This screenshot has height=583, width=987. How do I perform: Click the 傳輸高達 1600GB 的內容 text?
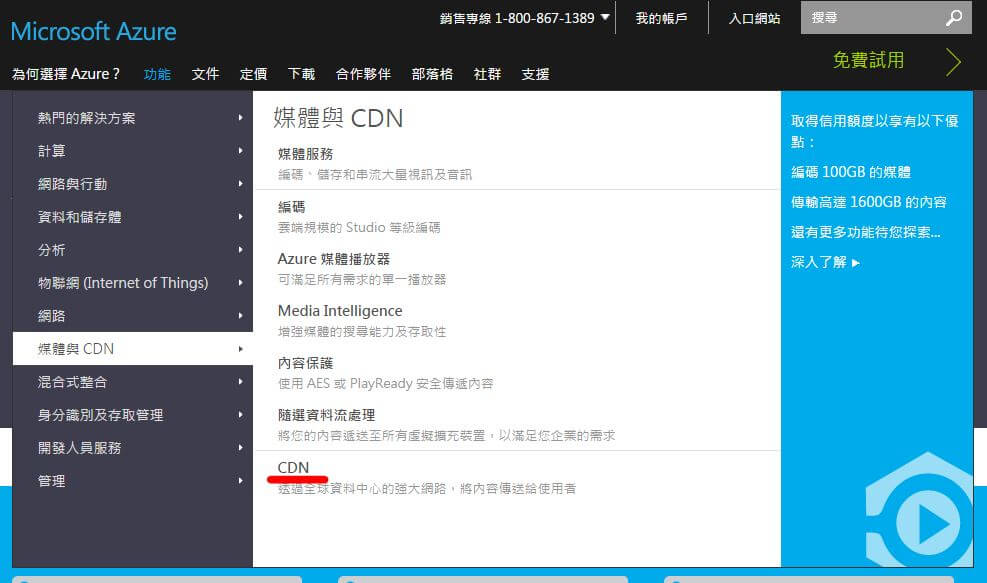869,202
